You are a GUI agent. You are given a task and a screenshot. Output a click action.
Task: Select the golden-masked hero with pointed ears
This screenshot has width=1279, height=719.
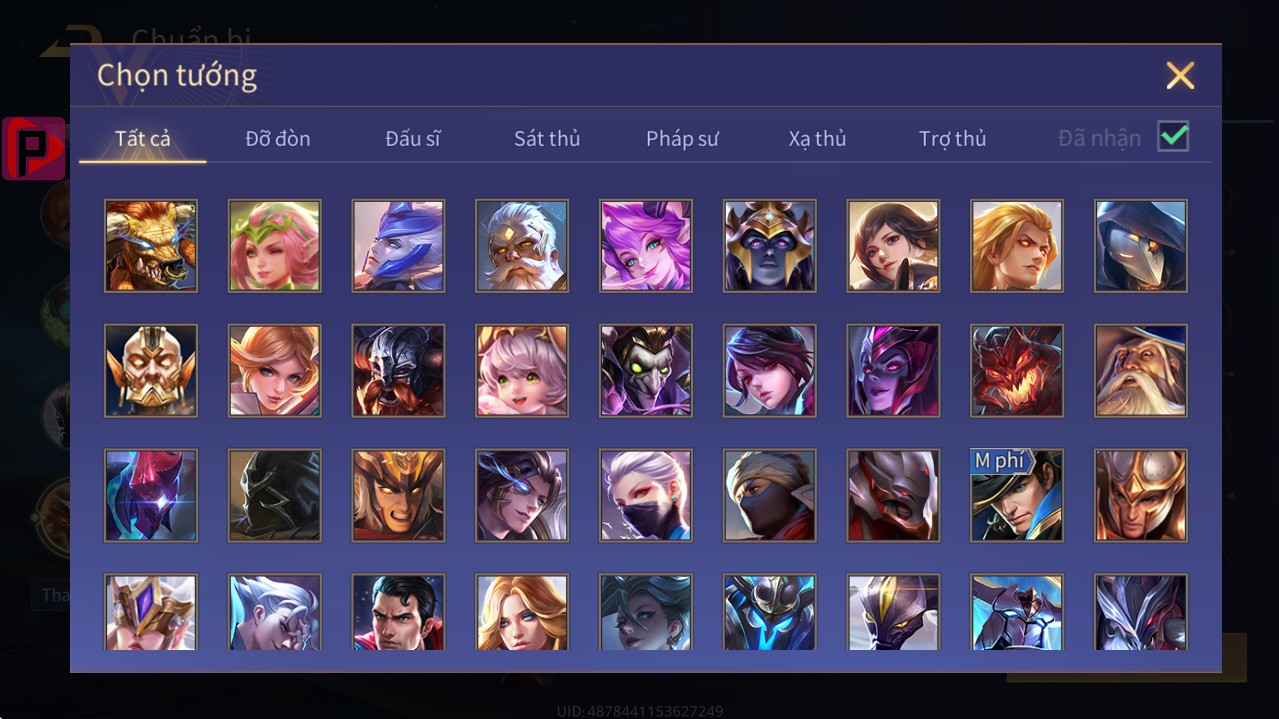pos(151,371)
